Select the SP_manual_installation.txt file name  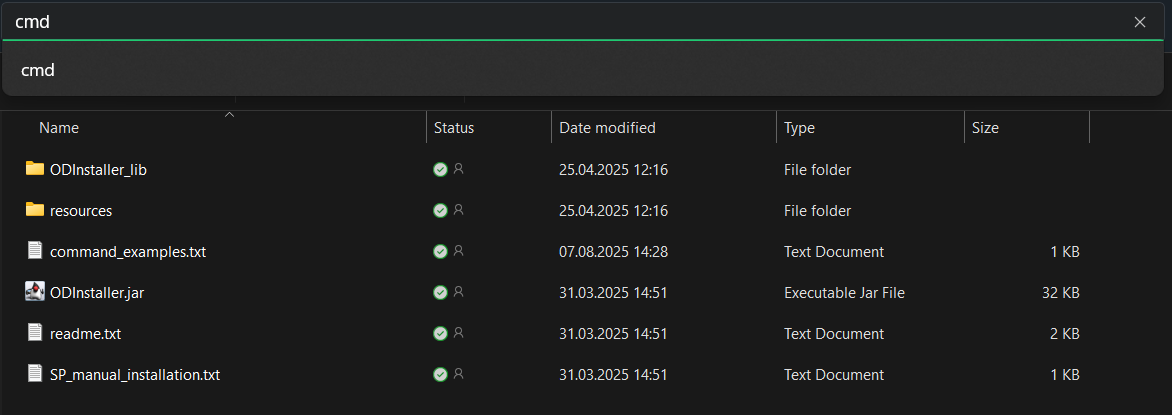pos(135,375)
